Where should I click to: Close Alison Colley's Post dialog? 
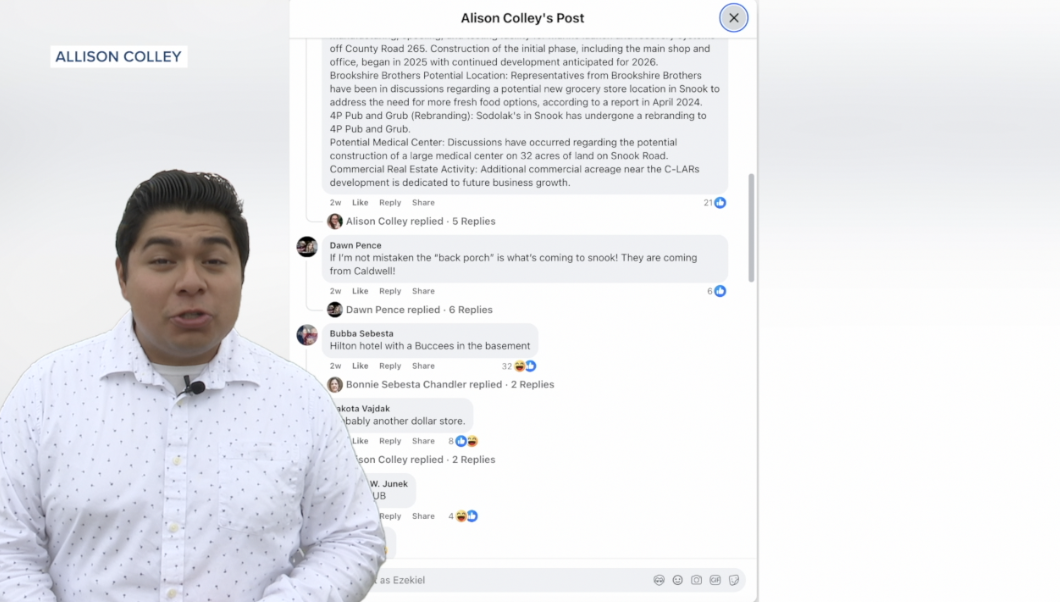733,18
